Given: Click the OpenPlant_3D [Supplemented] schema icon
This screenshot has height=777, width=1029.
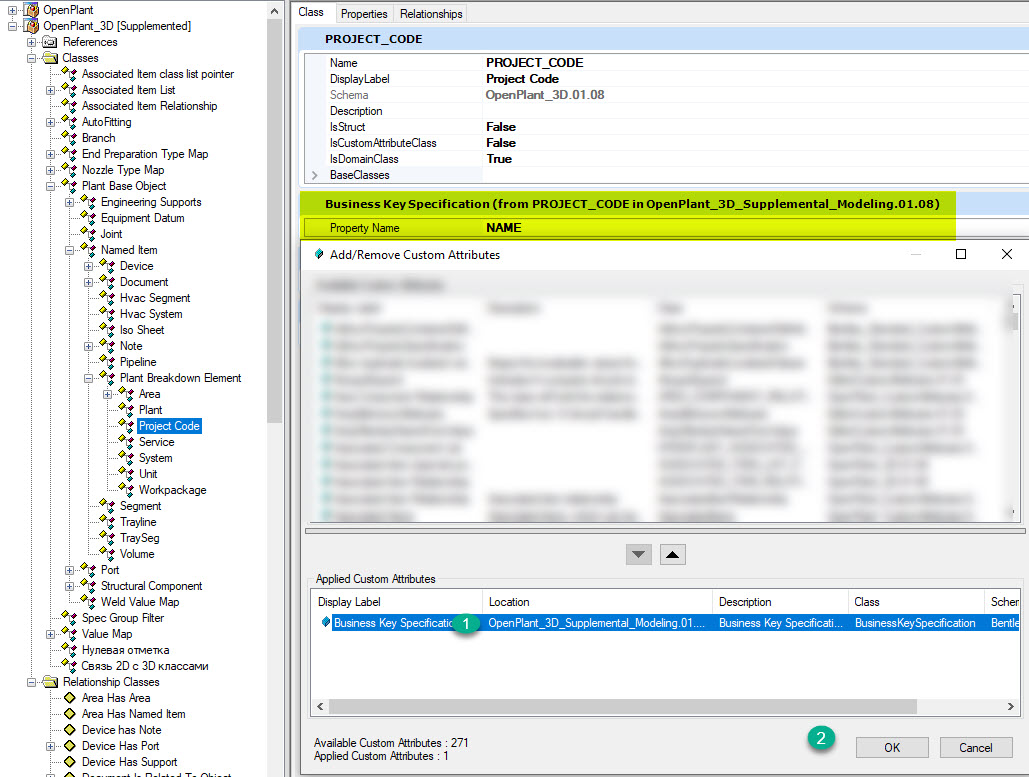Looking at the screenshot, I should 31,26.
